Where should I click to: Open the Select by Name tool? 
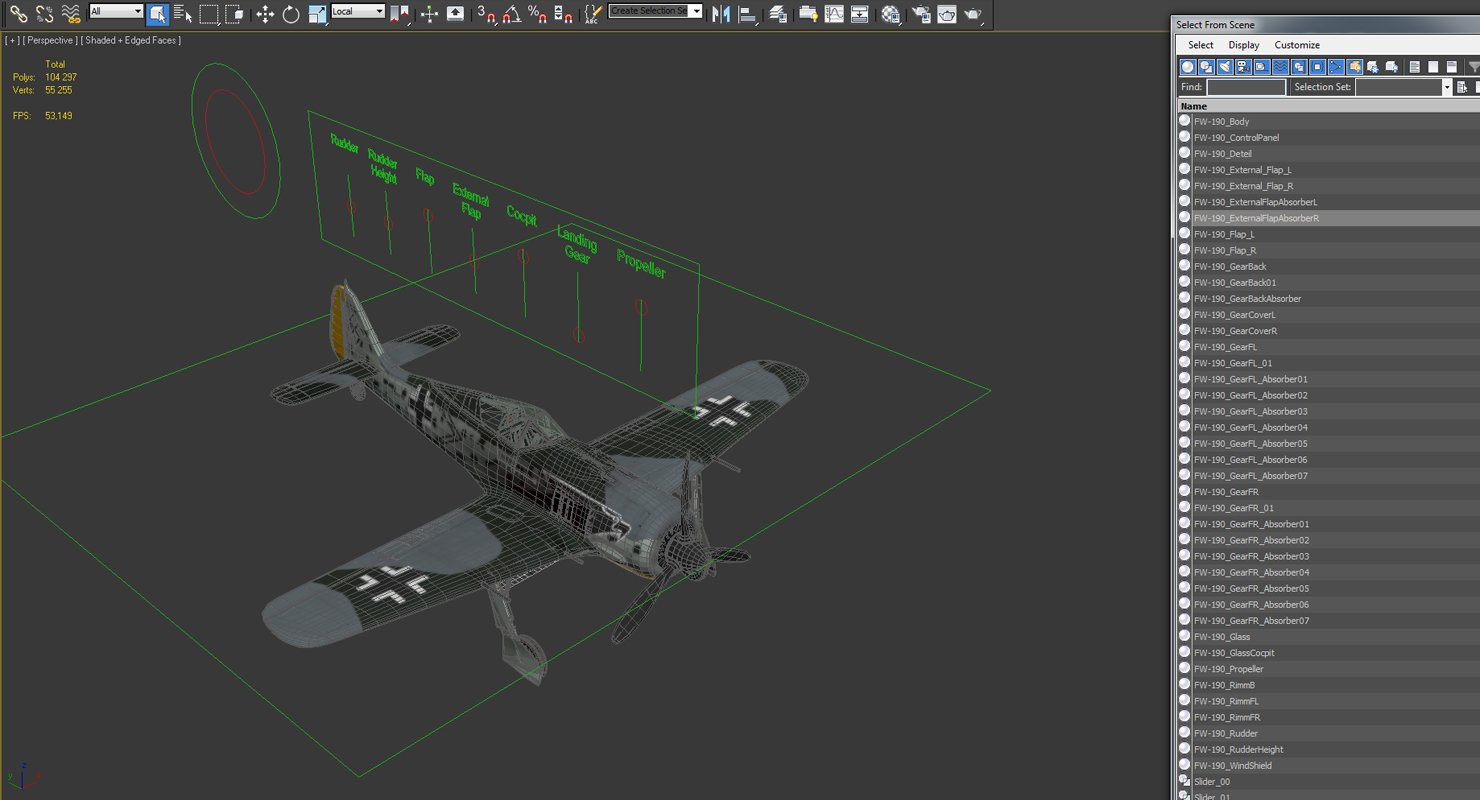183,14
